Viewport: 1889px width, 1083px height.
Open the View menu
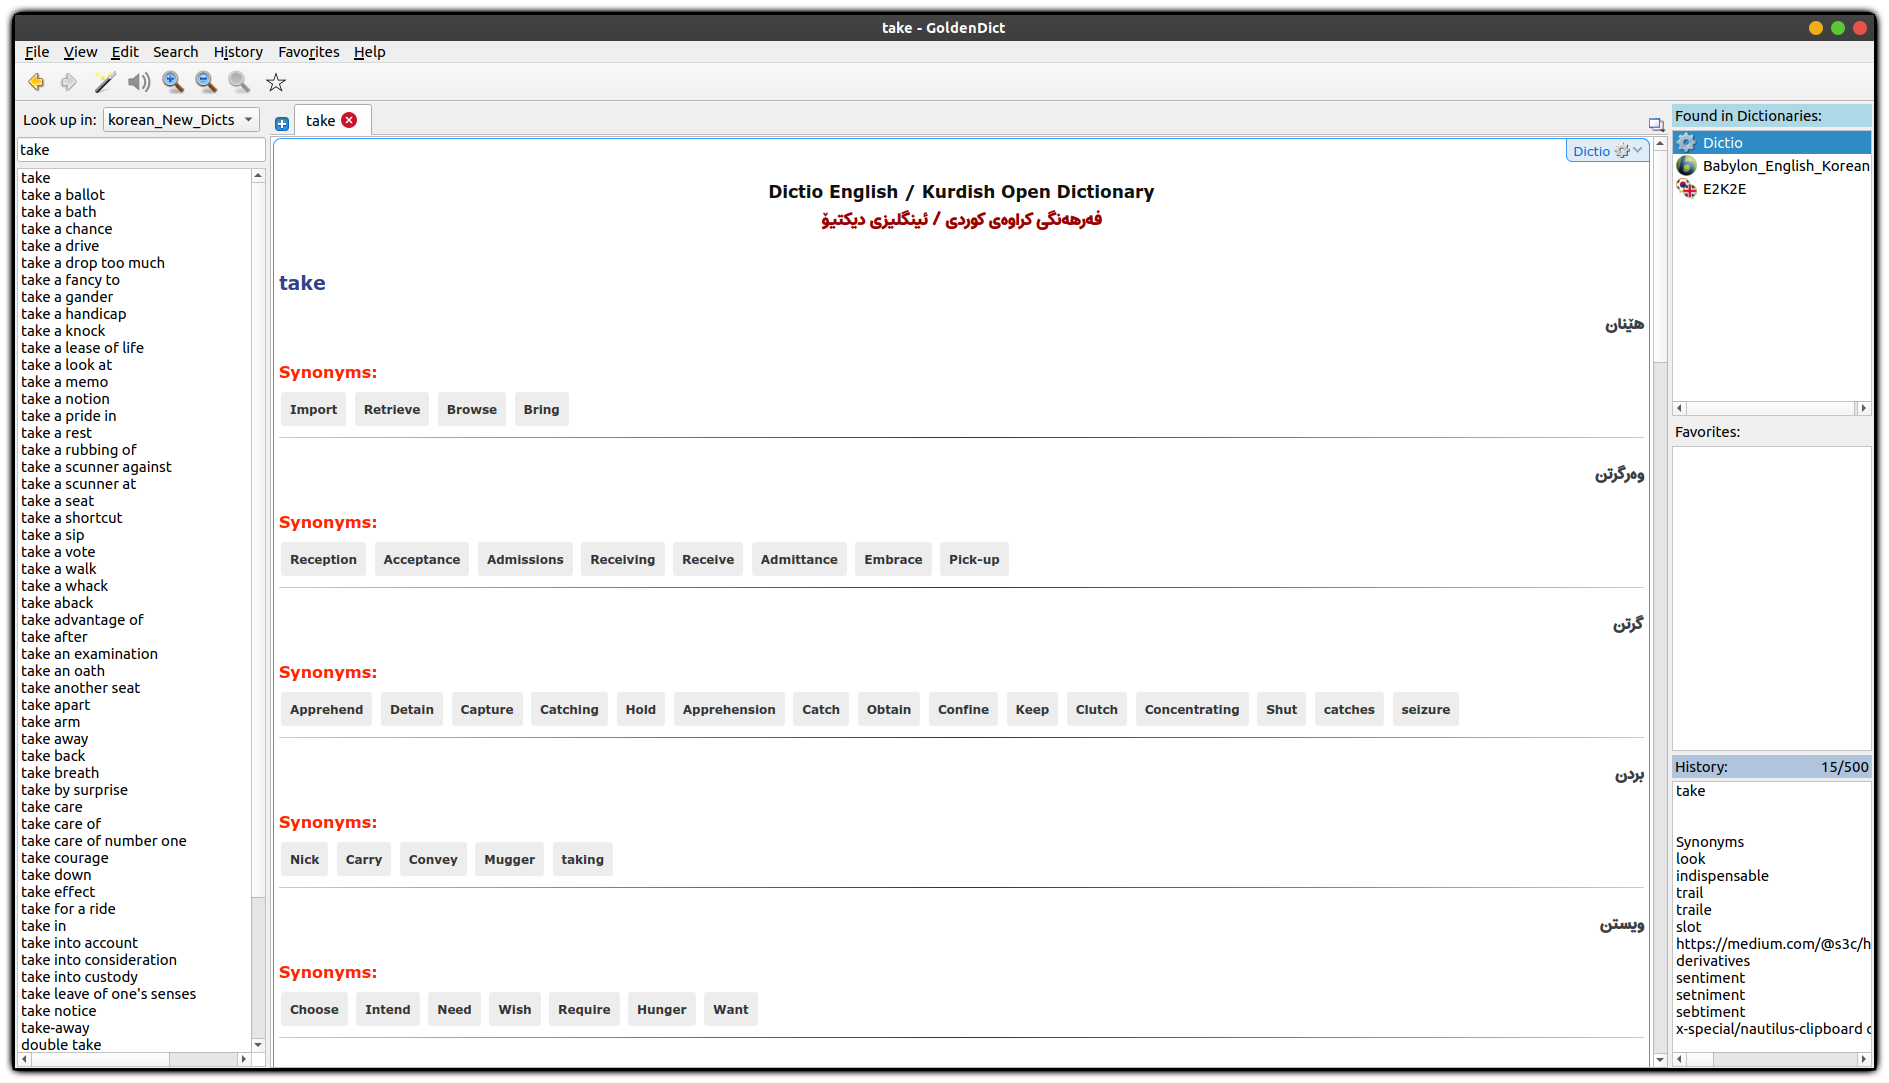pyautogui.click(x=81, y=52)
